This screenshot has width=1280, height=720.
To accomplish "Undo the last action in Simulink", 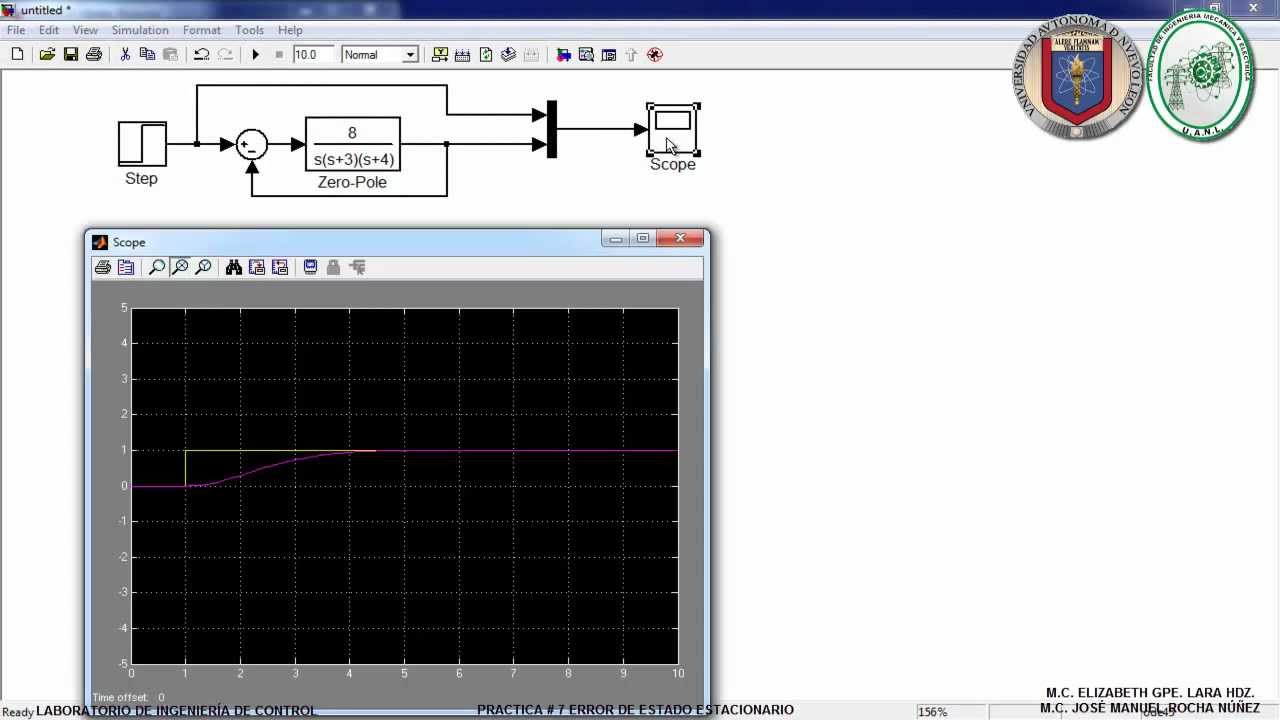I will (201, 55).
